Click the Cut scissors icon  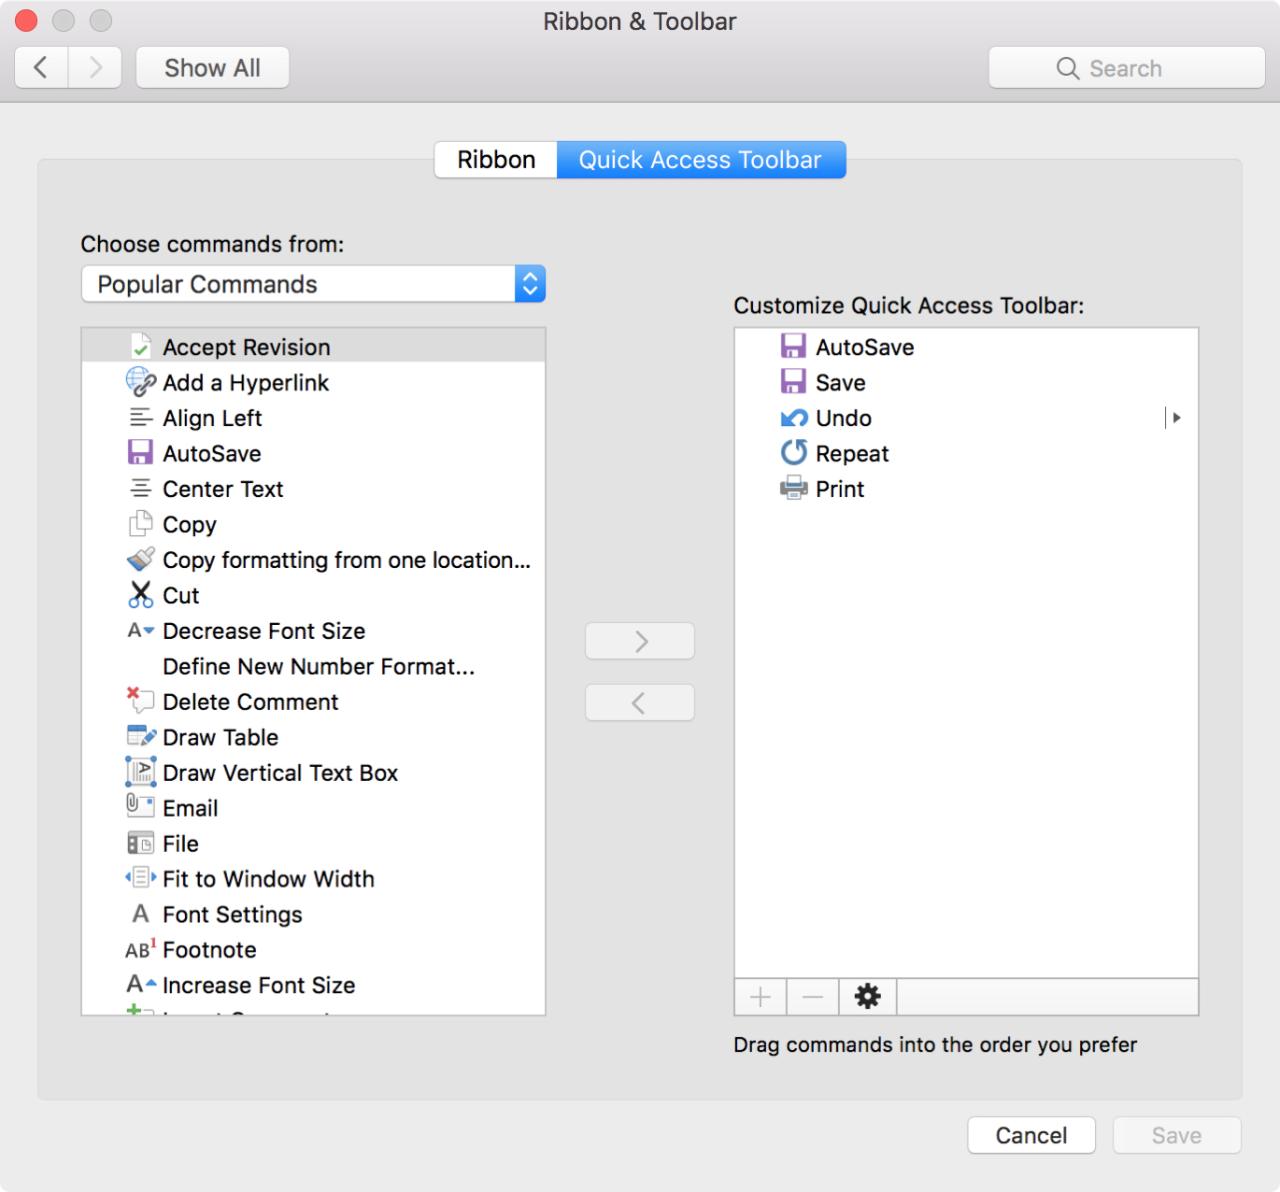140,595
